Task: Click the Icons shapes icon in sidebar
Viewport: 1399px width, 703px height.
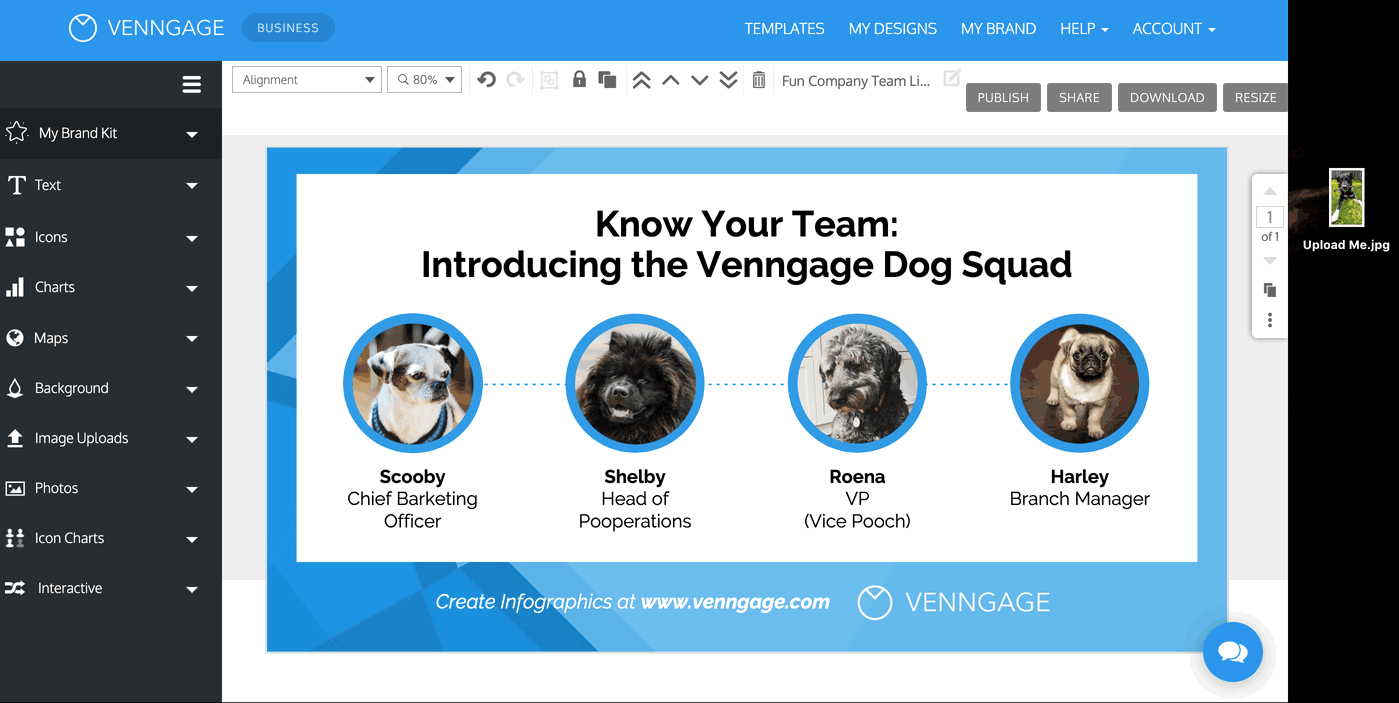Action: coord(15,237)
